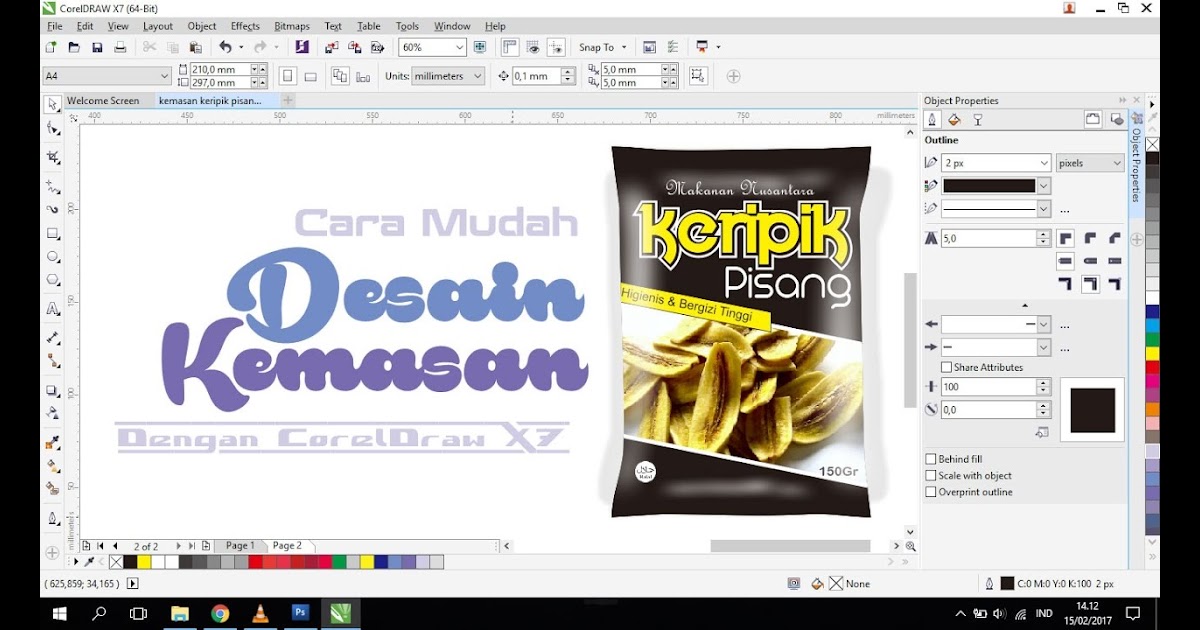This screenshot has width=1200, height=630.
Task: Enable Overprint outline checkbox
Action: point(931,492)
